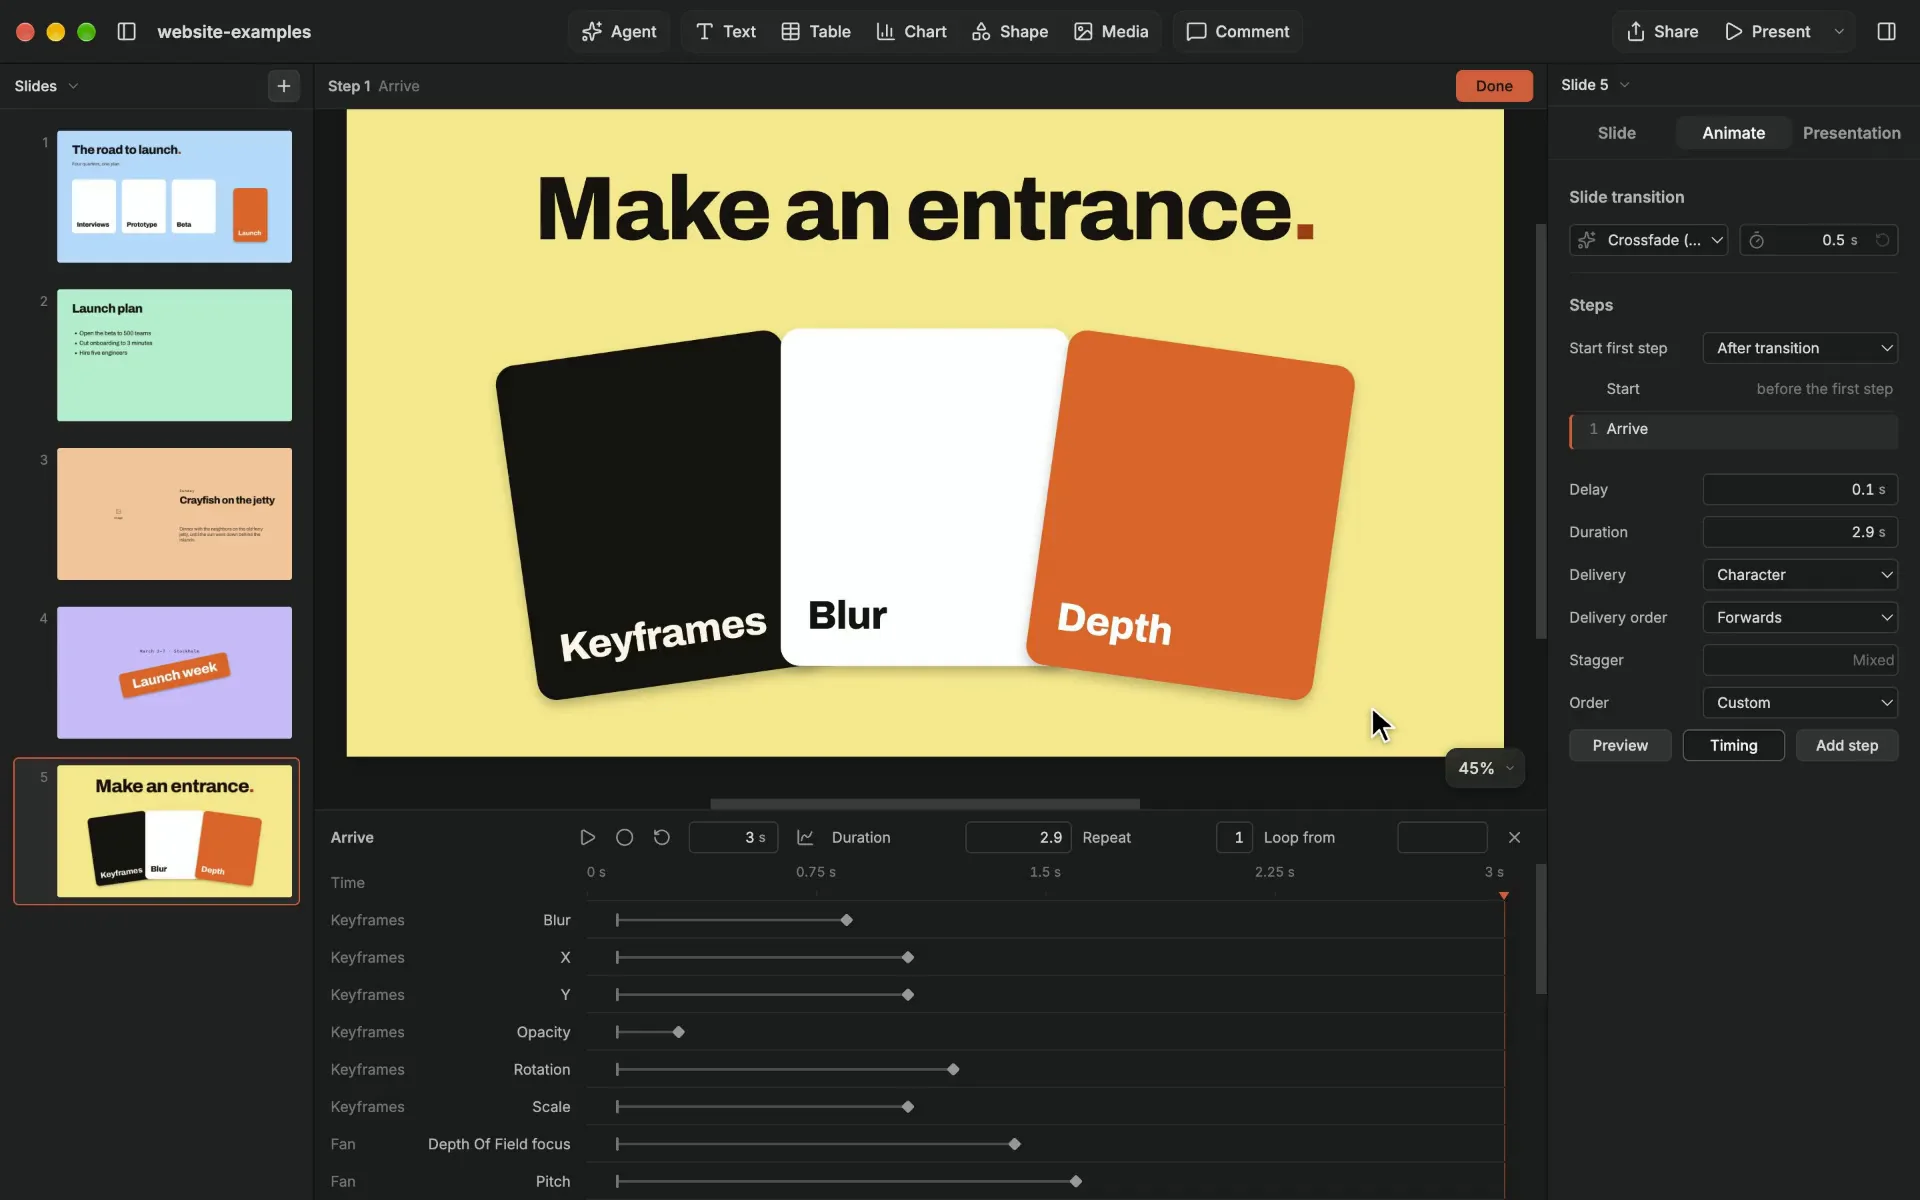
Task: Open the After transition dropdown
Action: (x=1800, y=348)
